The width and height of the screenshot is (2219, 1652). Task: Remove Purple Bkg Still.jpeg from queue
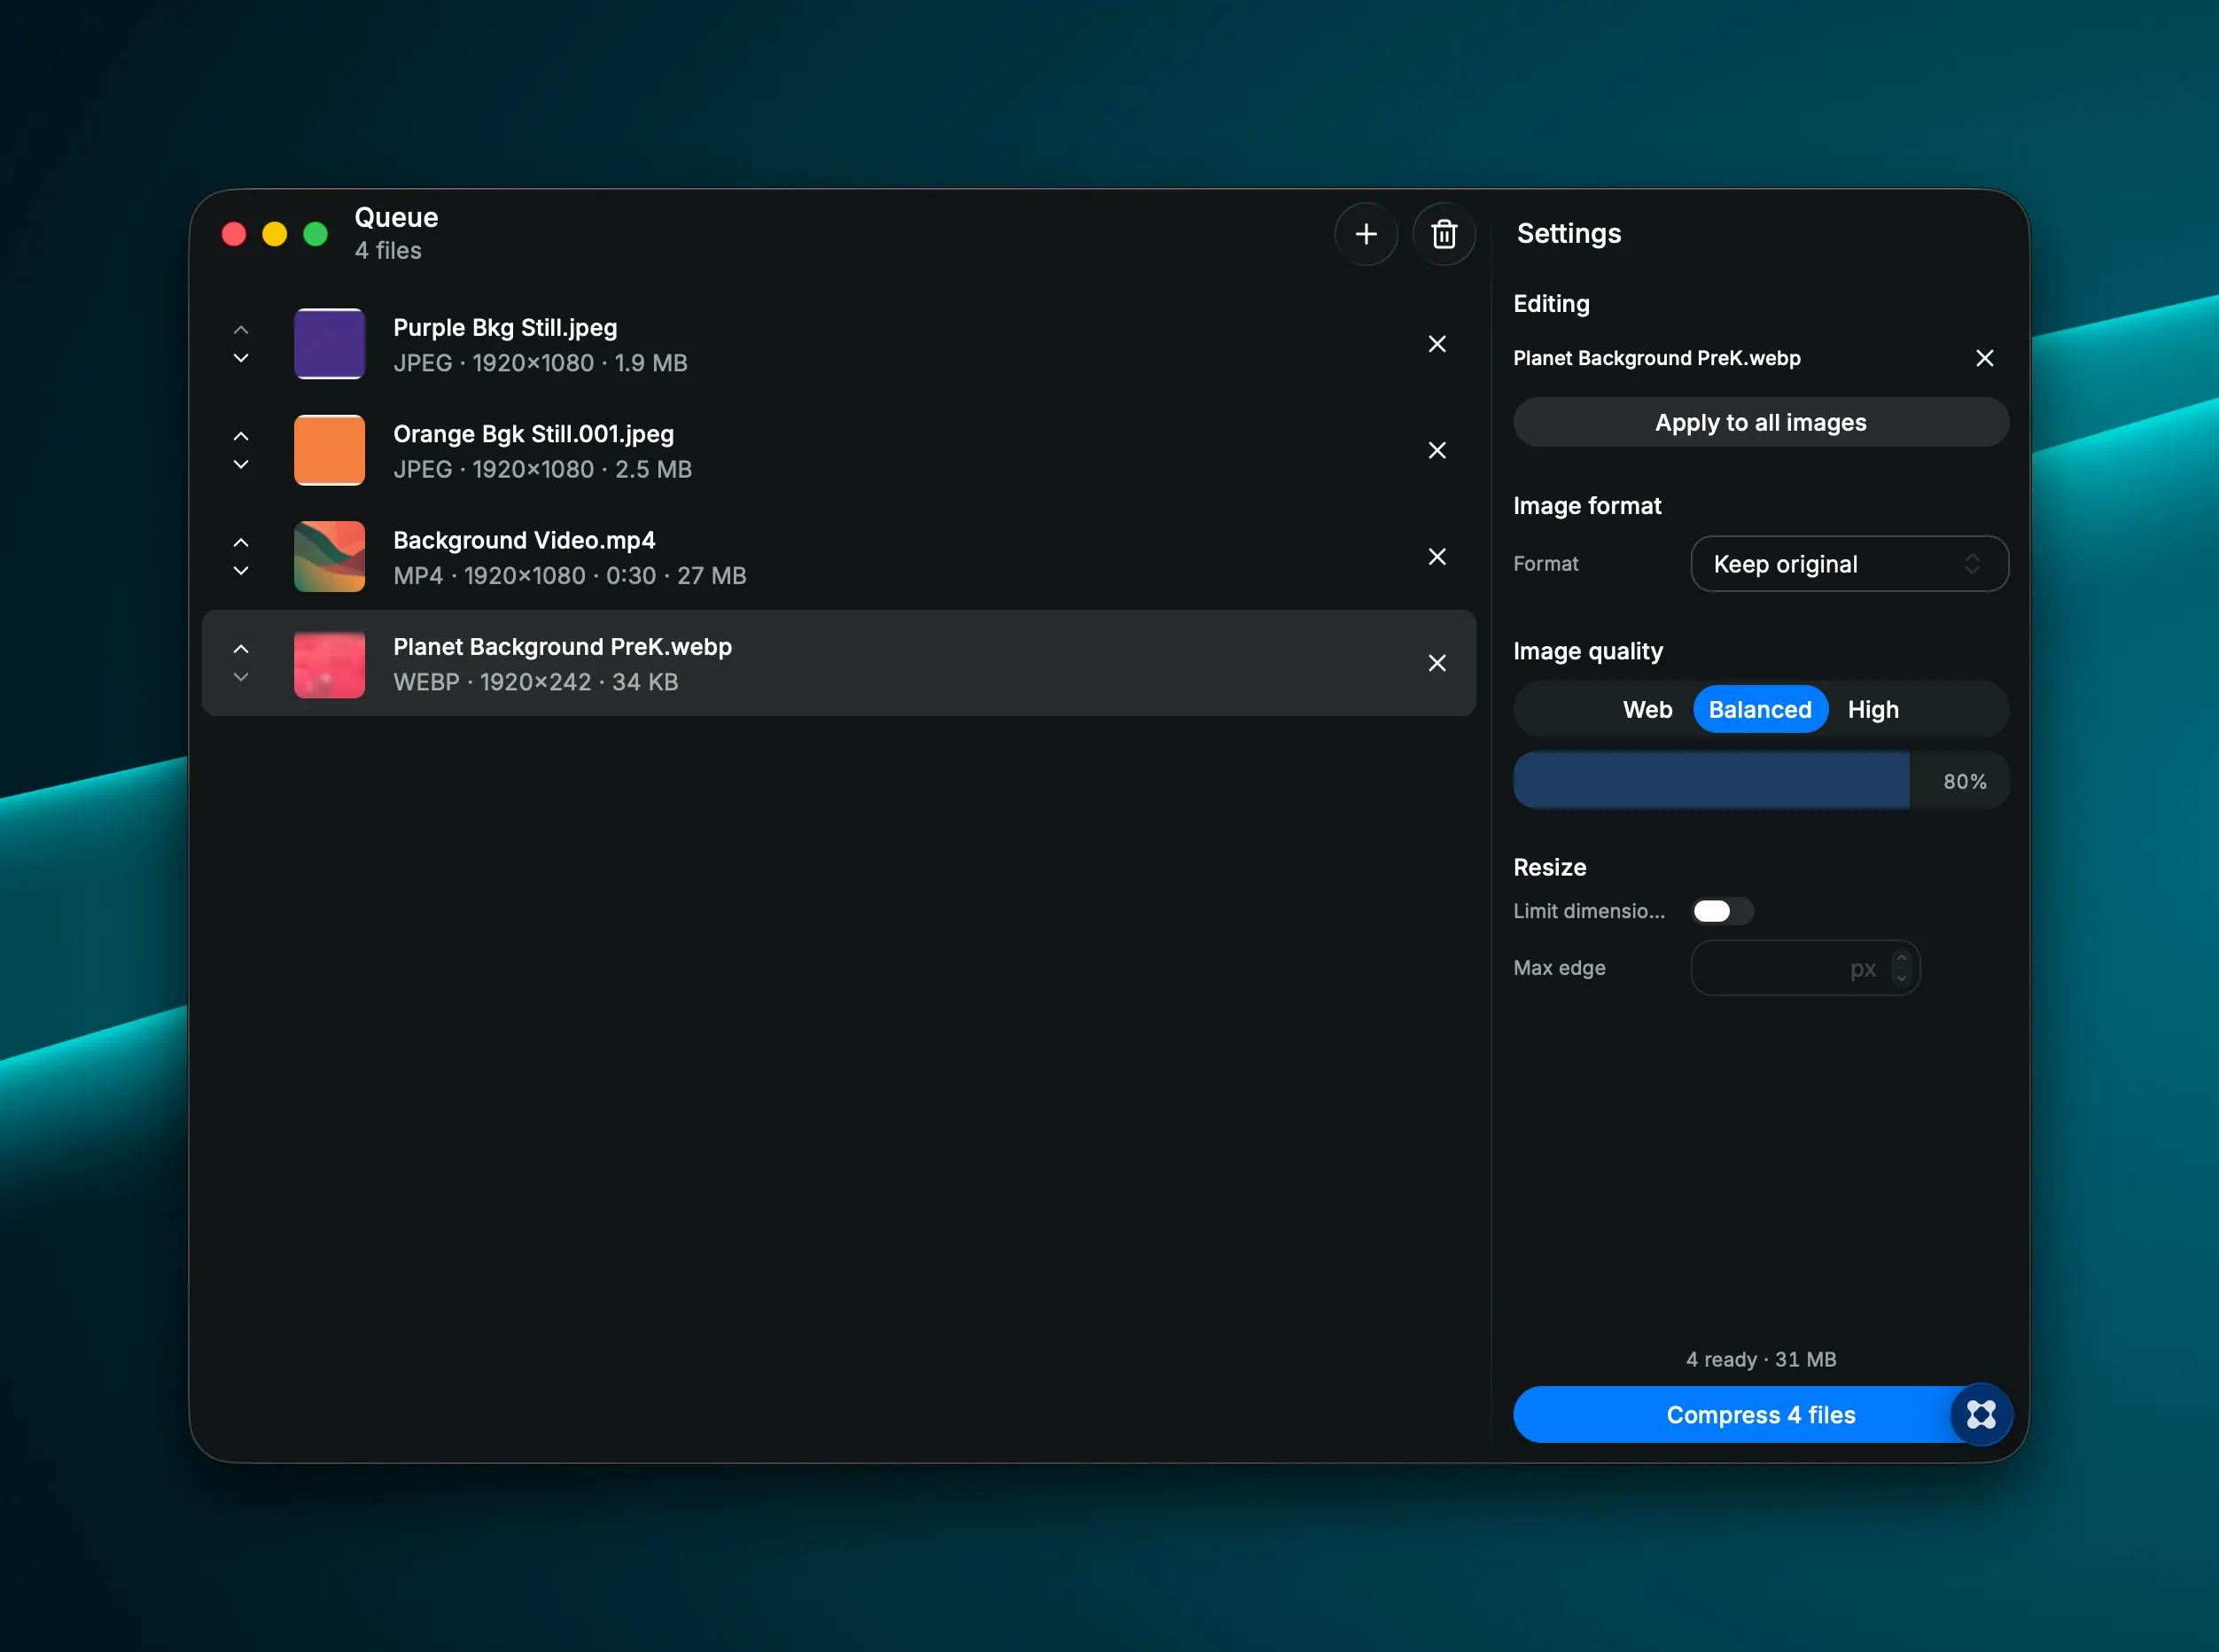[x=1437, y=344]
